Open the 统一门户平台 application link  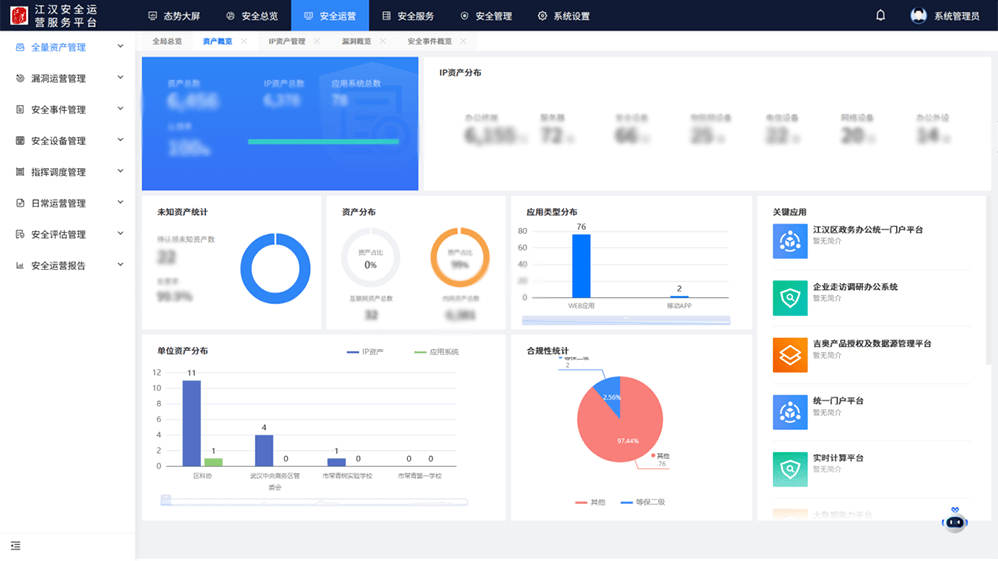(838, 401)
